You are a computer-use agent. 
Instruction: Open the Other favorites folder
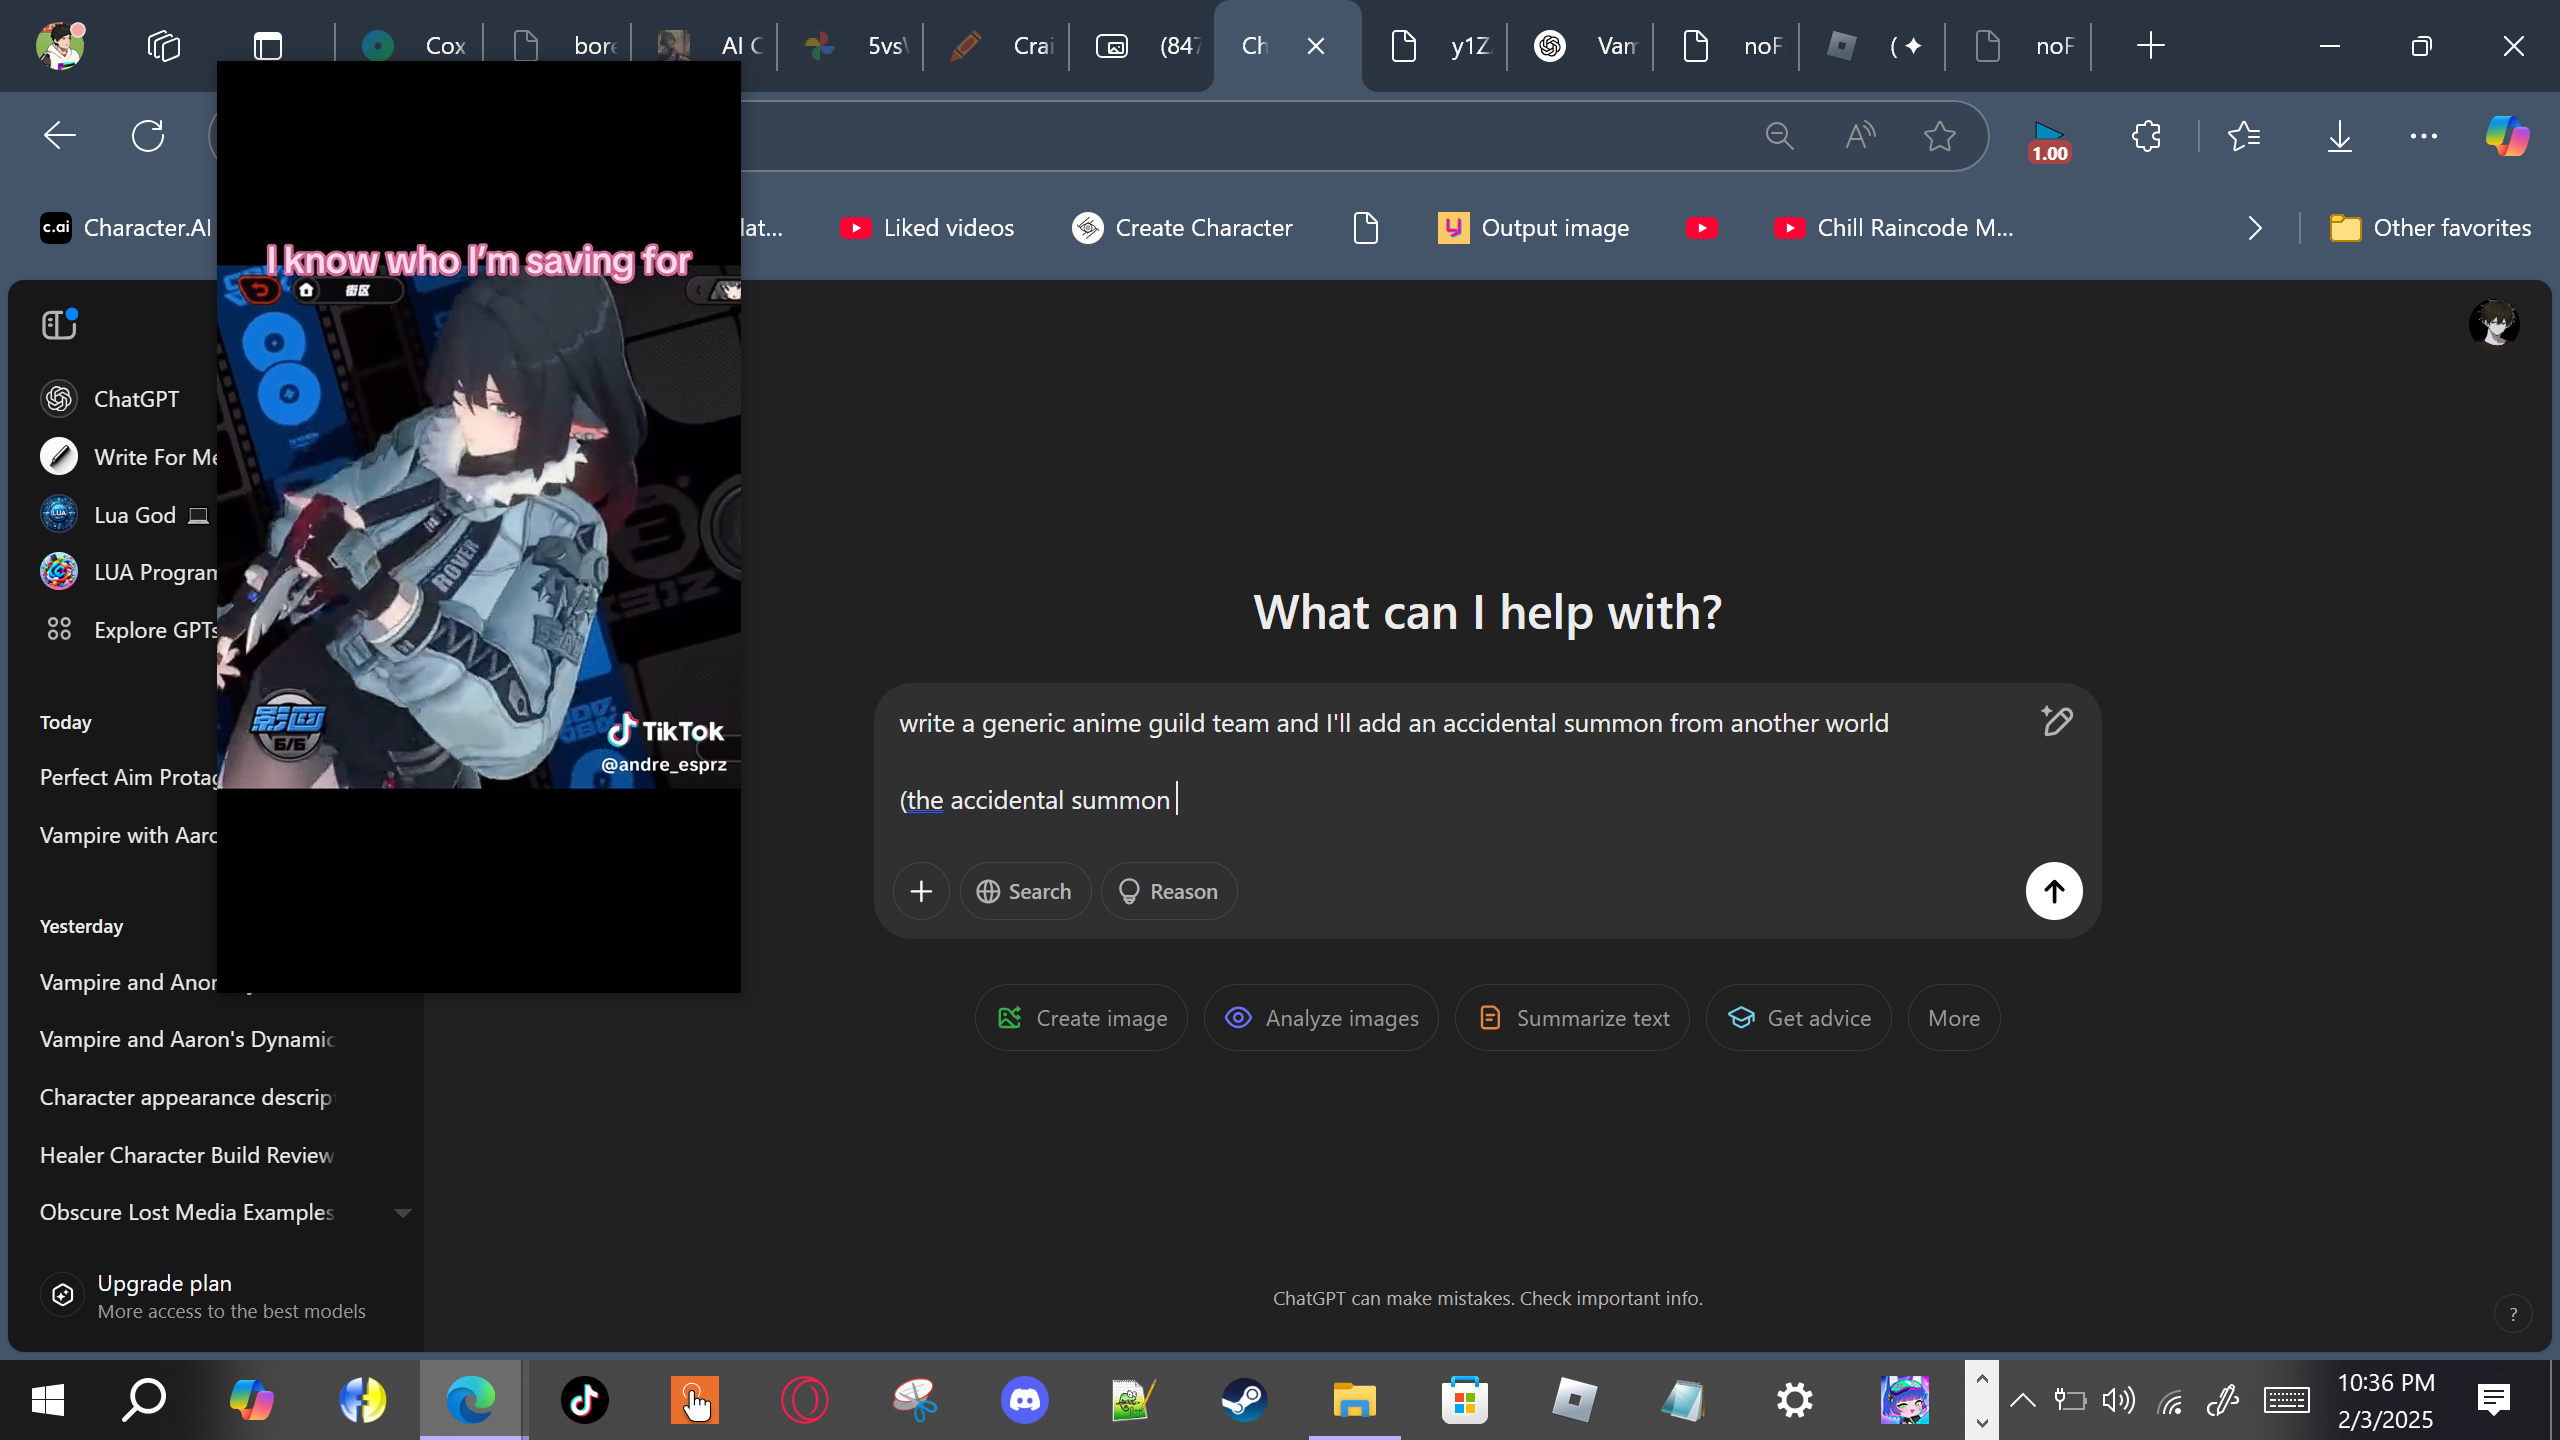(x=2431, y=228)
